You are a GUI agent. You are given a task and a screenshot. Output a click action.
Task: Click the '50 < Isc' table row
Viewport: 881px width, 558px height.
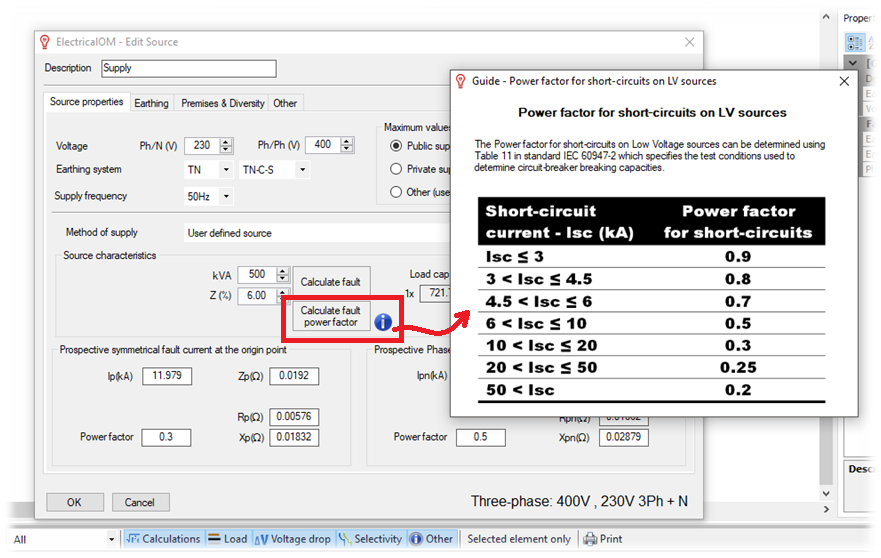coord(652,390)
